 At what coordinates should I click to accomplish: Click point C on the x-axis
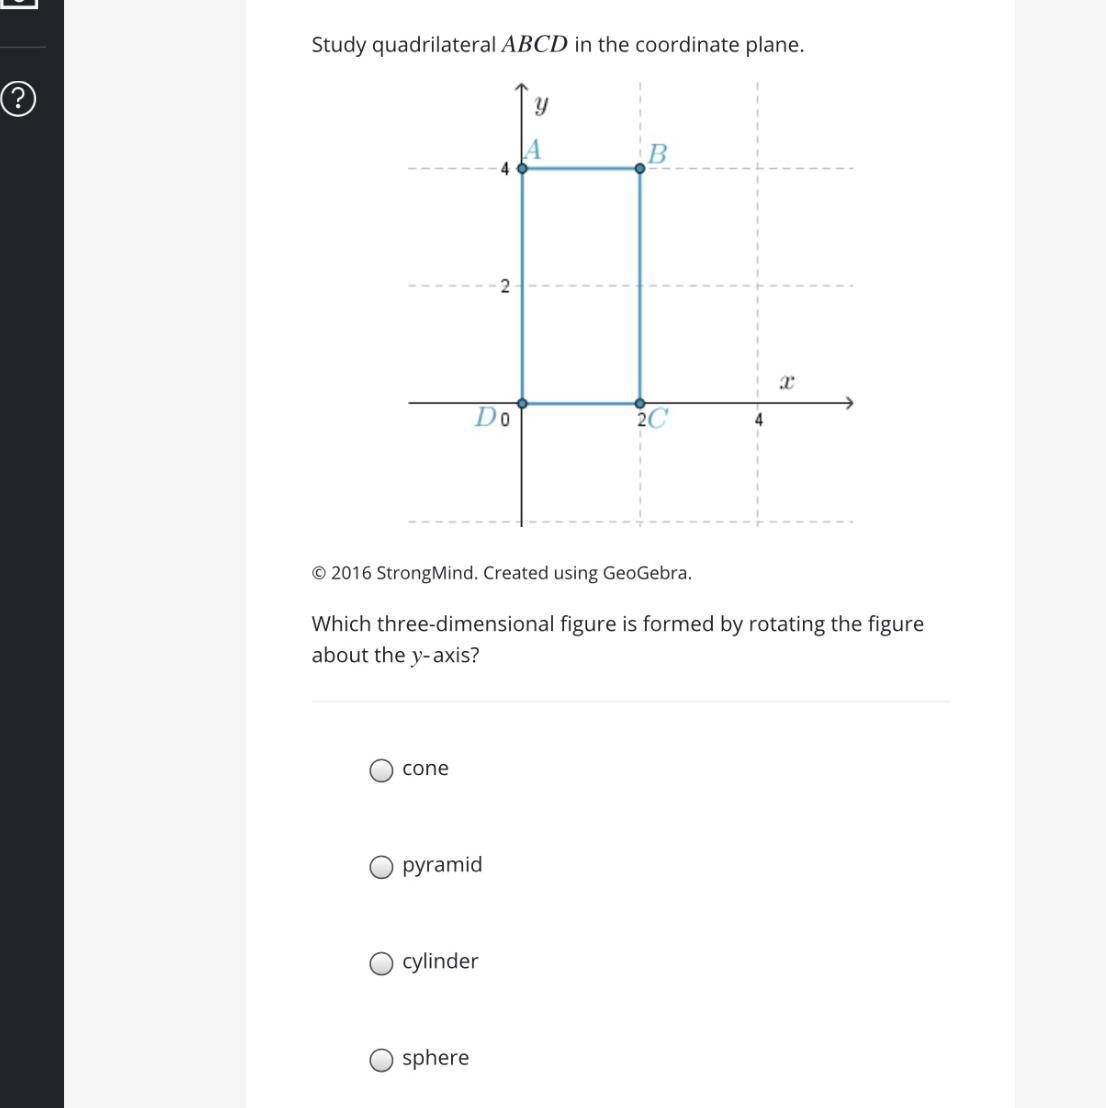point(640,403)
